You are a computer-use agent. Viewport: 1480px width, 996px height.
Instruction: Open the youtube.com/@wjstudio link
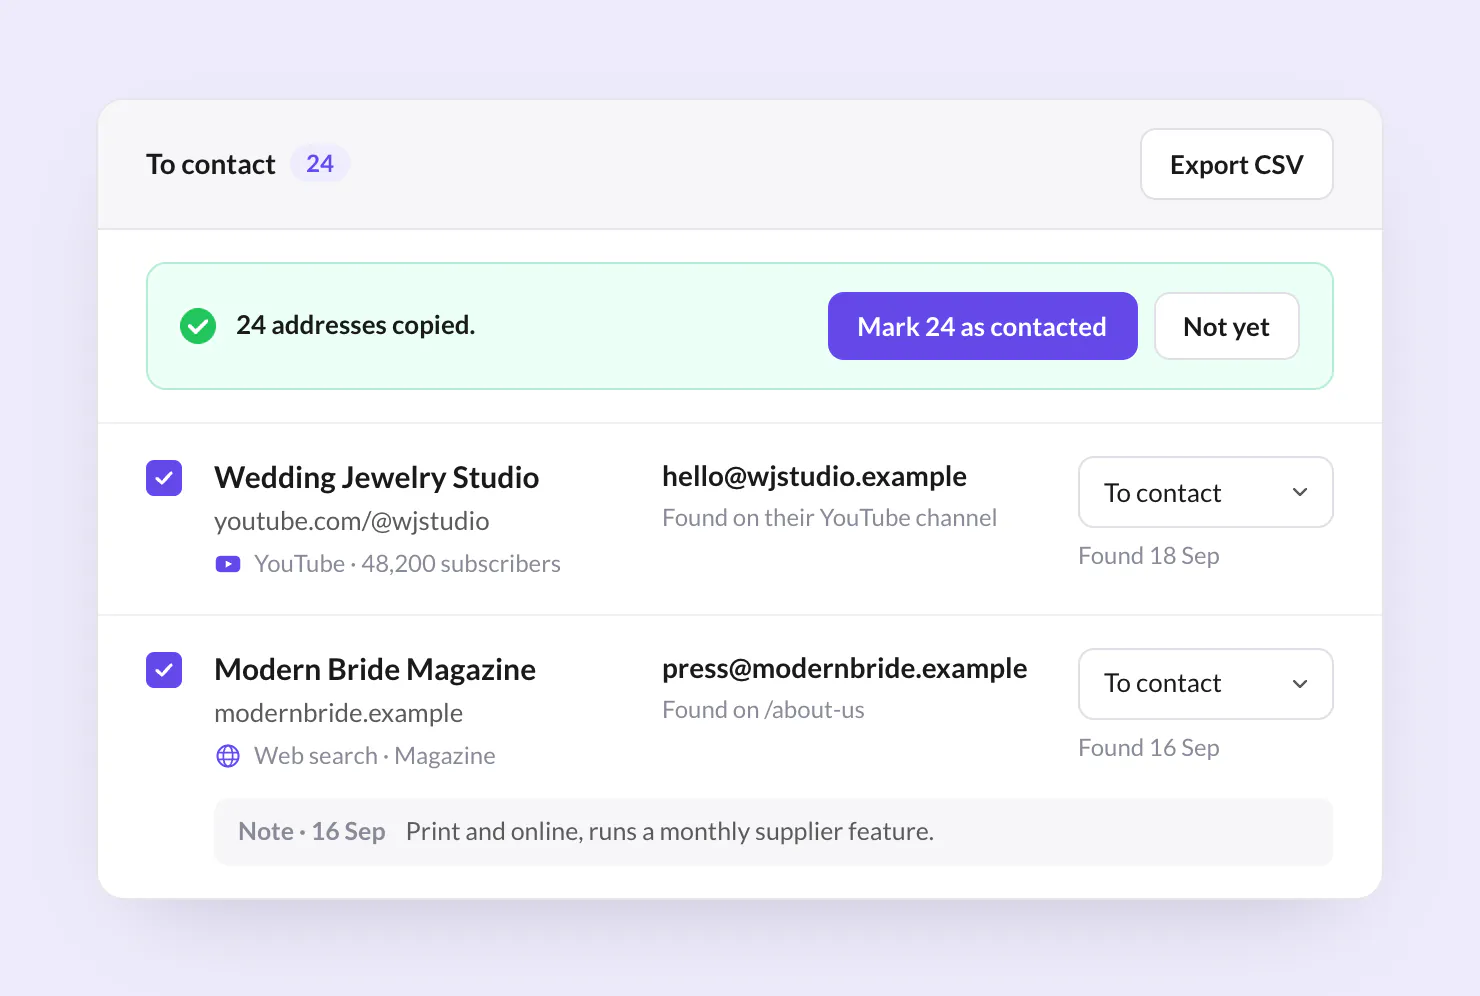pos(352,521)
